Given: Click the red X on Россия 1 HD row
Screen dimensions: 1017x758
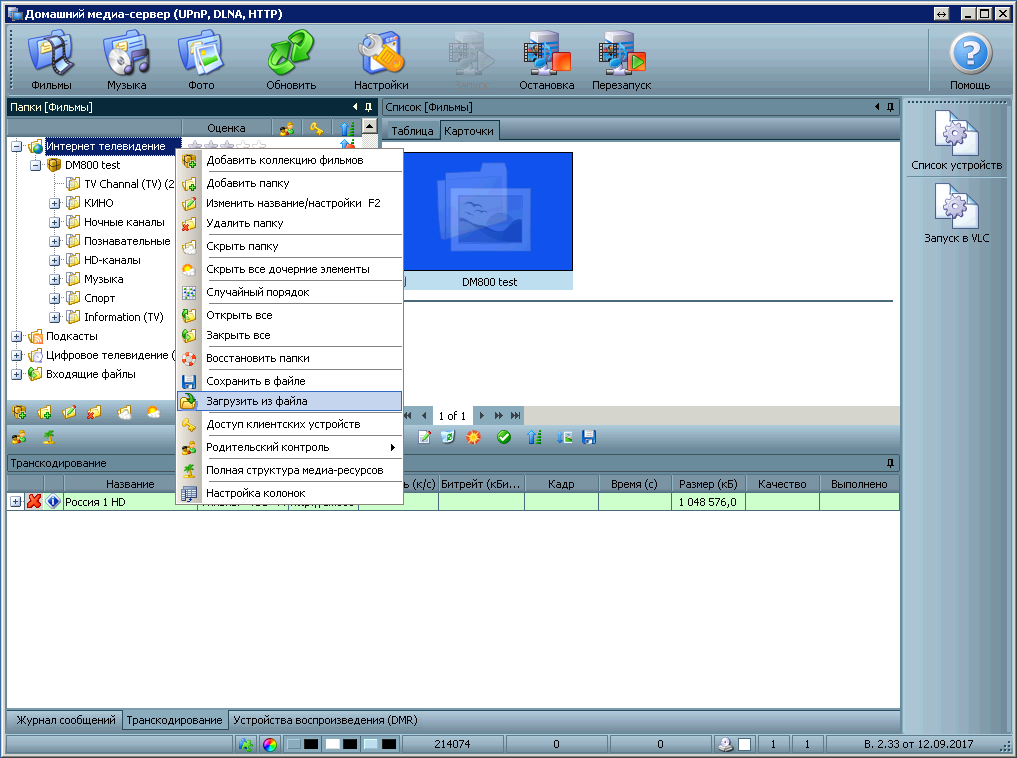Looking at the screenshot, I should pos(34,502).
